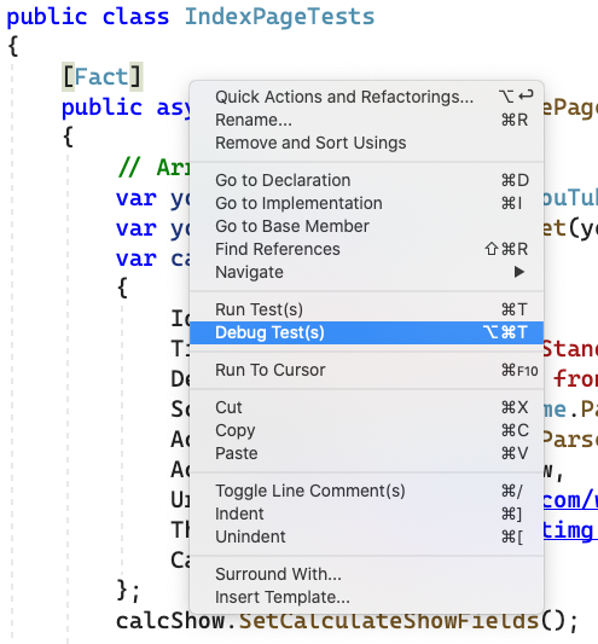Click Unindent menu entry
598x644 pixels.
pyautogui.click(x=366, y=537)
